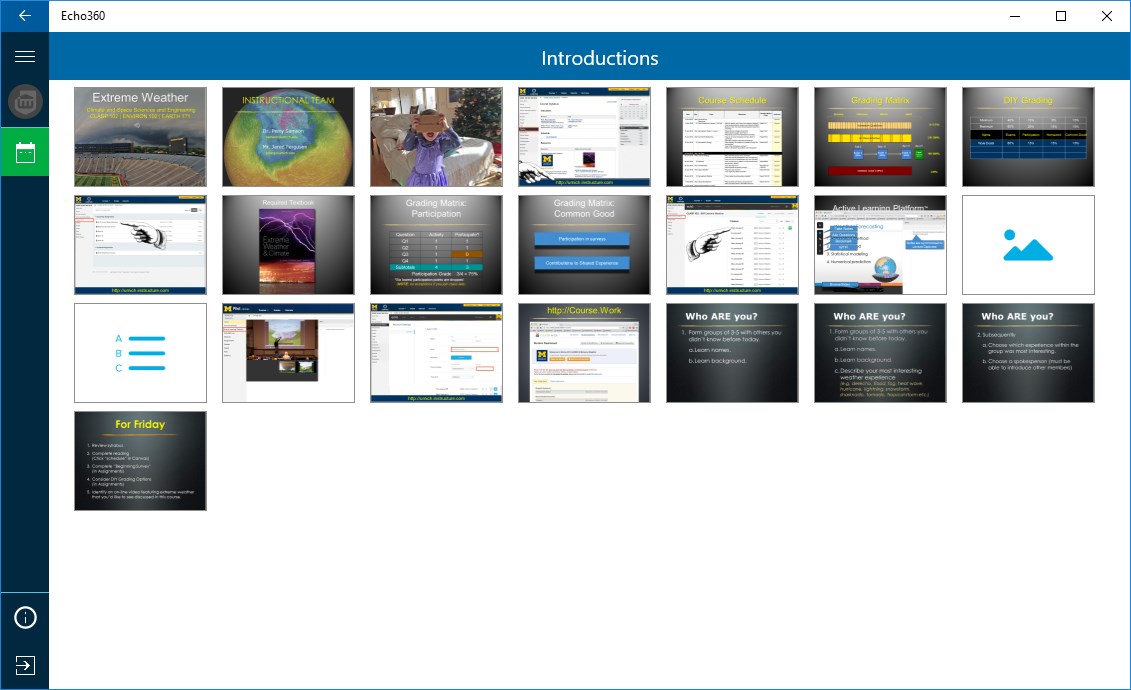Open the first Grading Matrix slide
The height and width of the screenshot is (690, 1131).
(880, 137)
